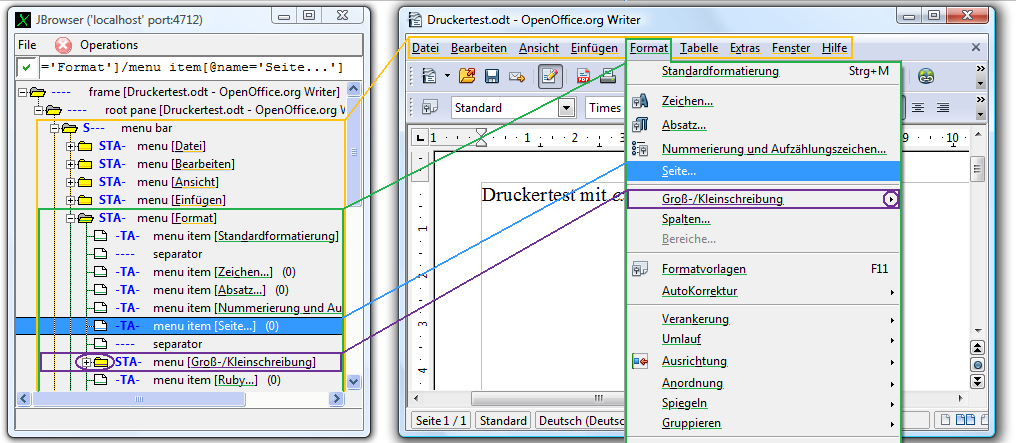Click the Open file folder icon
Screen dimensions: 1016x443
[466, 76]
